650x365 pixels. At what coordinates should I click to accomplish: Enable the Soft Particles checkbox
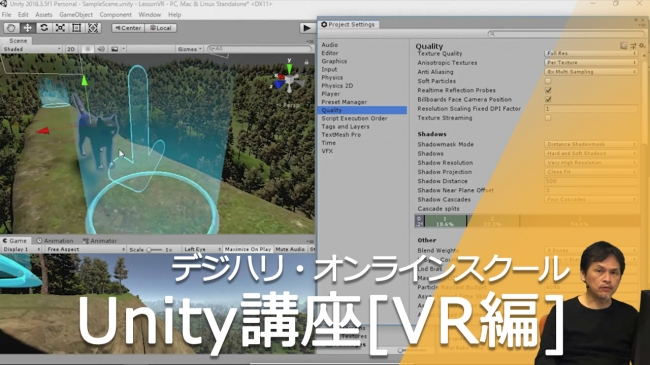pyautogui.click(x=548, y=81)
